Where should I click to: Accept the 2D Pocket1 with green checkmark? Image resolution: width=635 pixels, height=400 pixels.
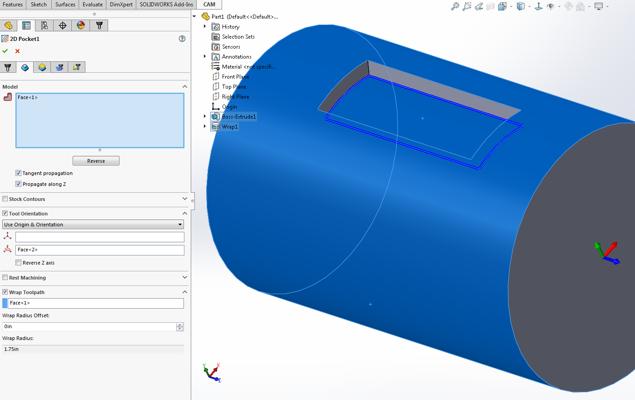6,51
